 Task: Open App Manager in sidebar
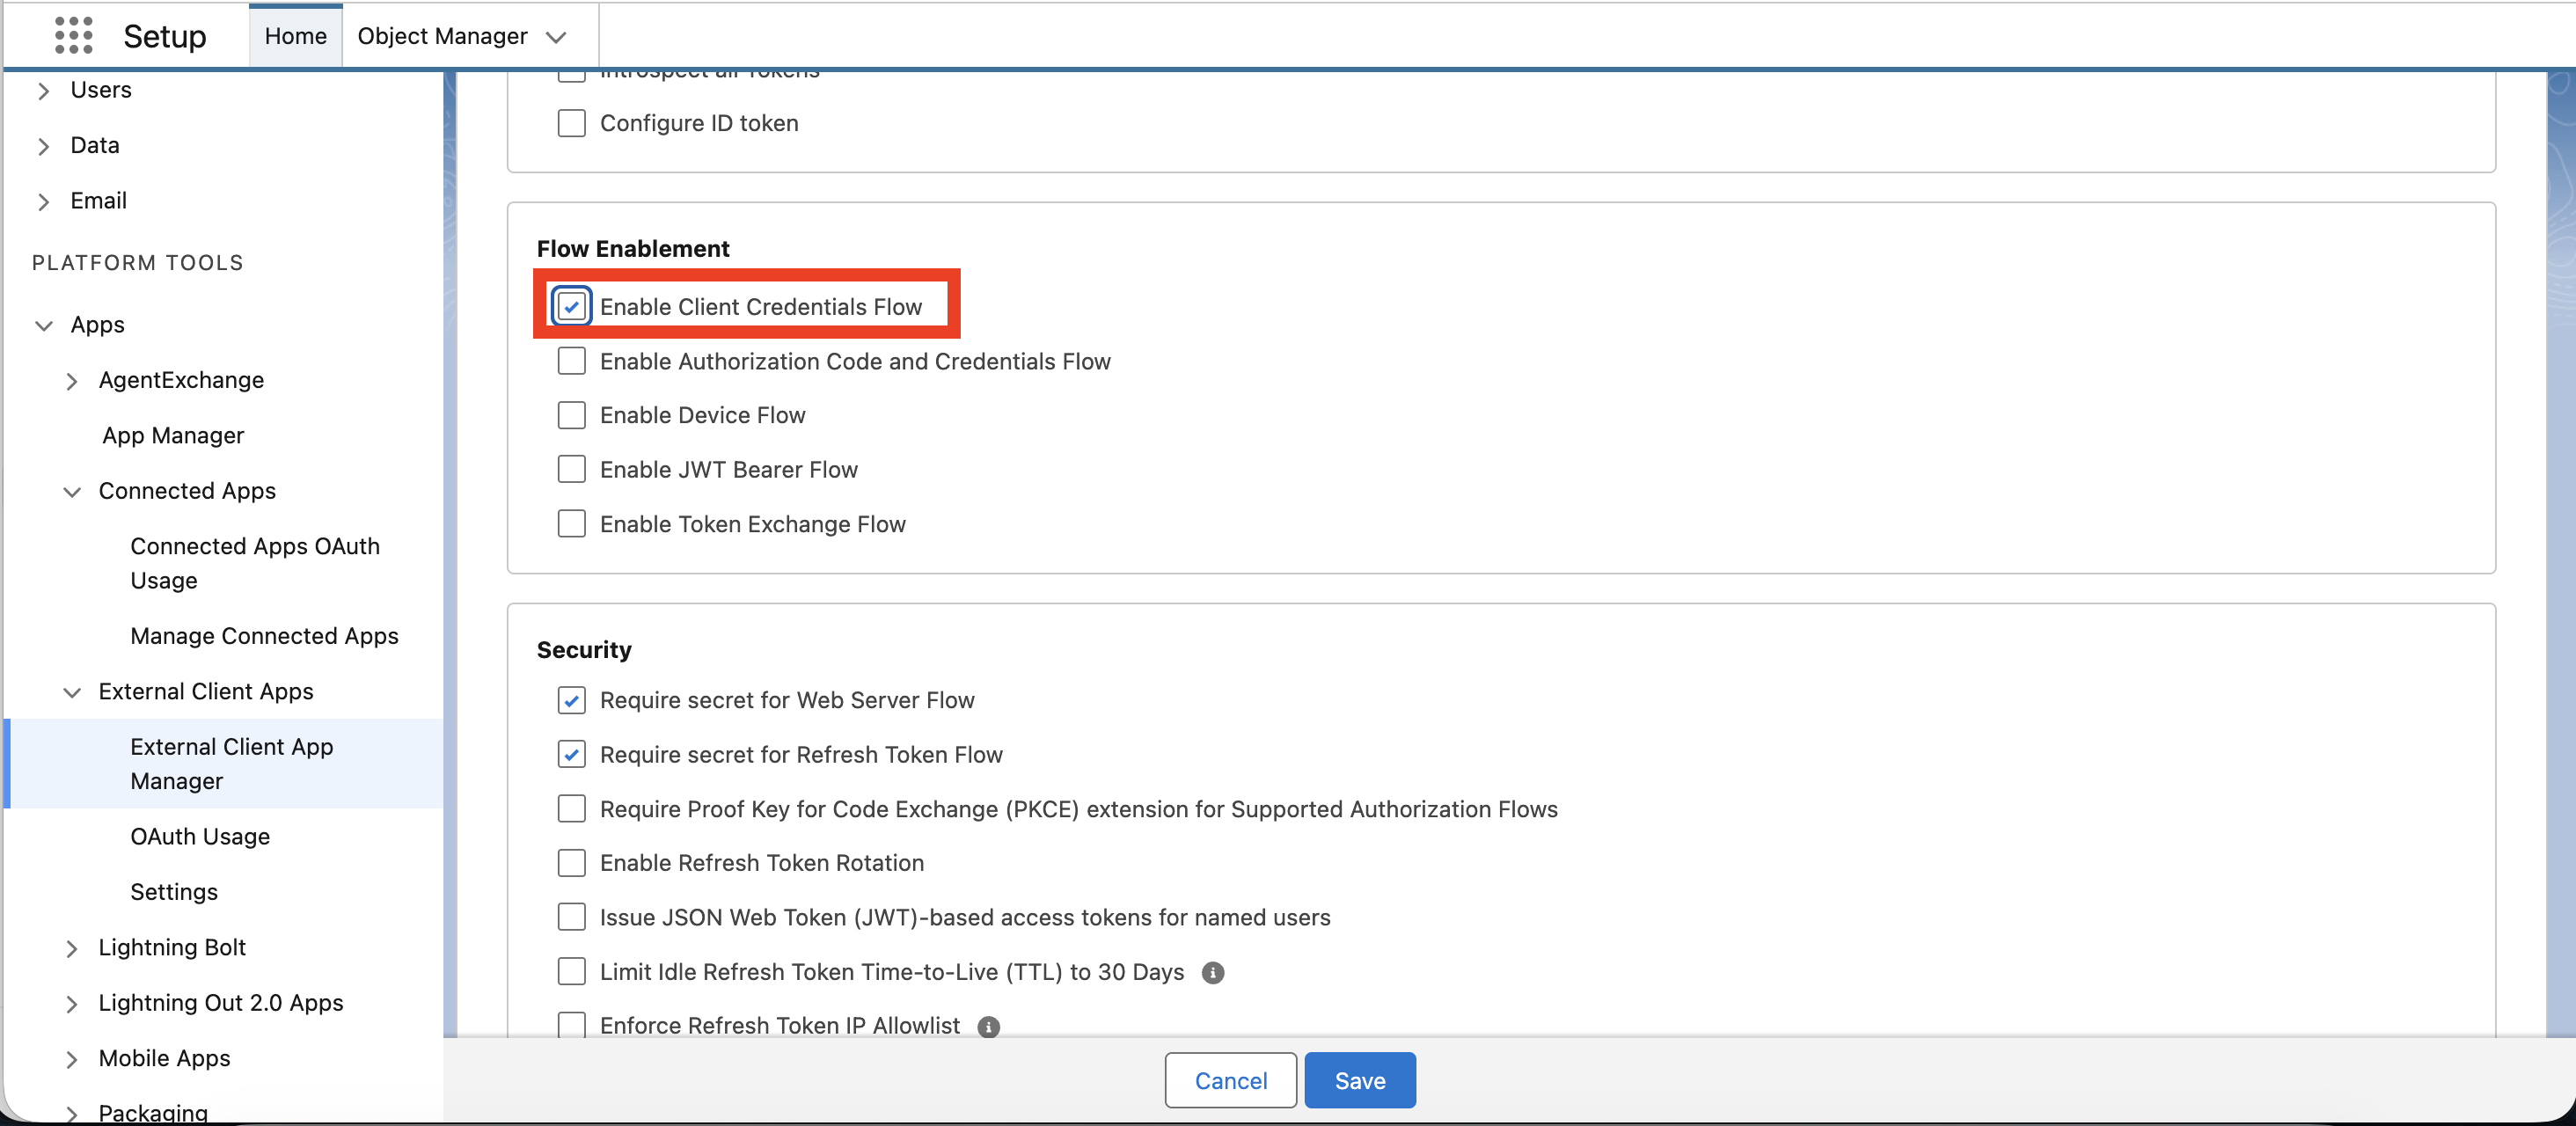(173, 436)
